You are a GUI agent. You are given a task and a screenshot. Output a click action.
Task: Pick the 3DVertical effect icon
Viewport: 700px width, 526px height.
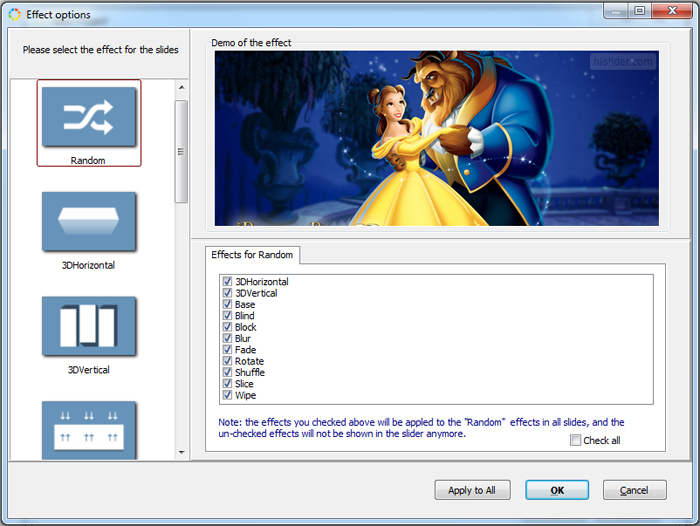[x=89, y=326]
